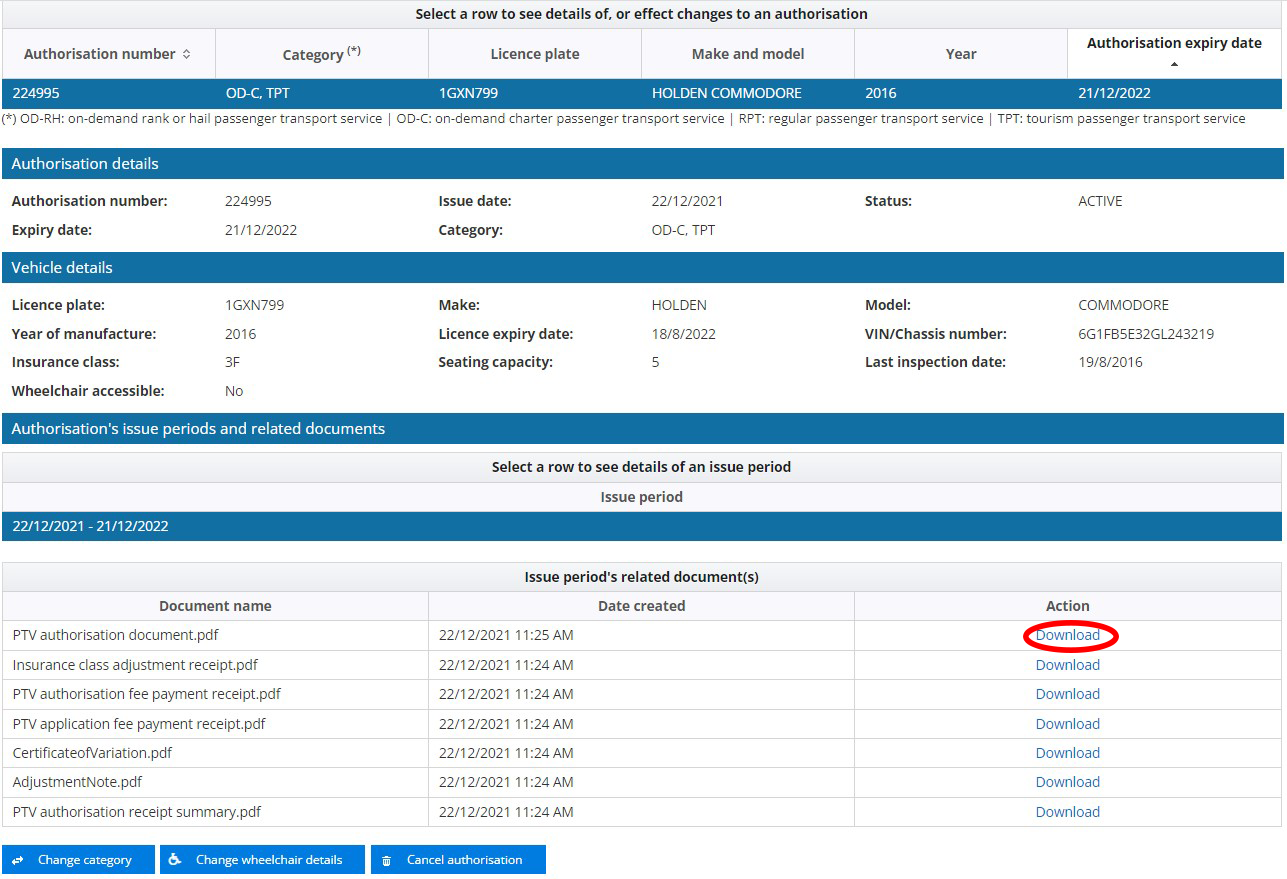Click licence plate 1GXN799 in selected row
Screen dimensions: 1287x879
click(x=468, y=93)
